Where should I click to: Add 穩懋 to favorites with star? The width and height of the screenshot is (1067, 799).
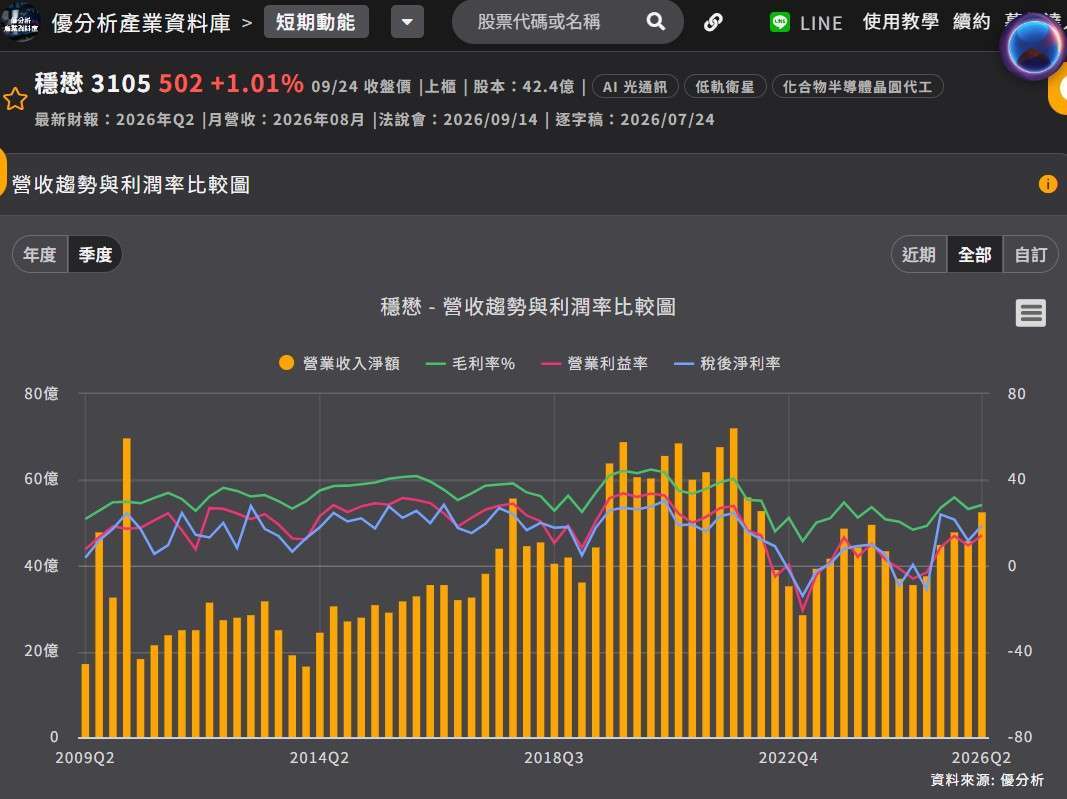[x=15, y=99]
